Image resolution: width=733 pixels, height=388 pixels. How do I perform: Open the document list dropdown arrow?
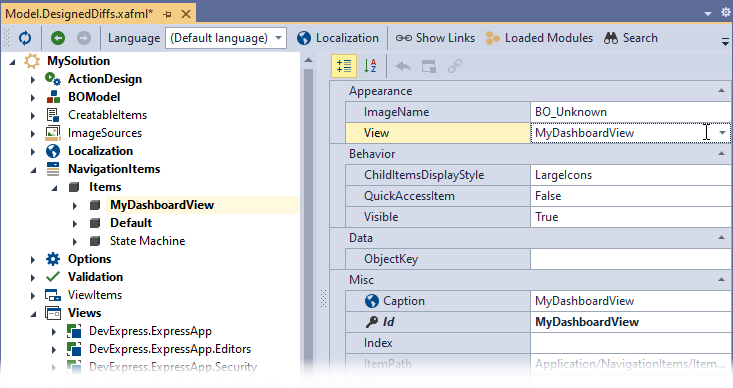(x=708, y=14)
